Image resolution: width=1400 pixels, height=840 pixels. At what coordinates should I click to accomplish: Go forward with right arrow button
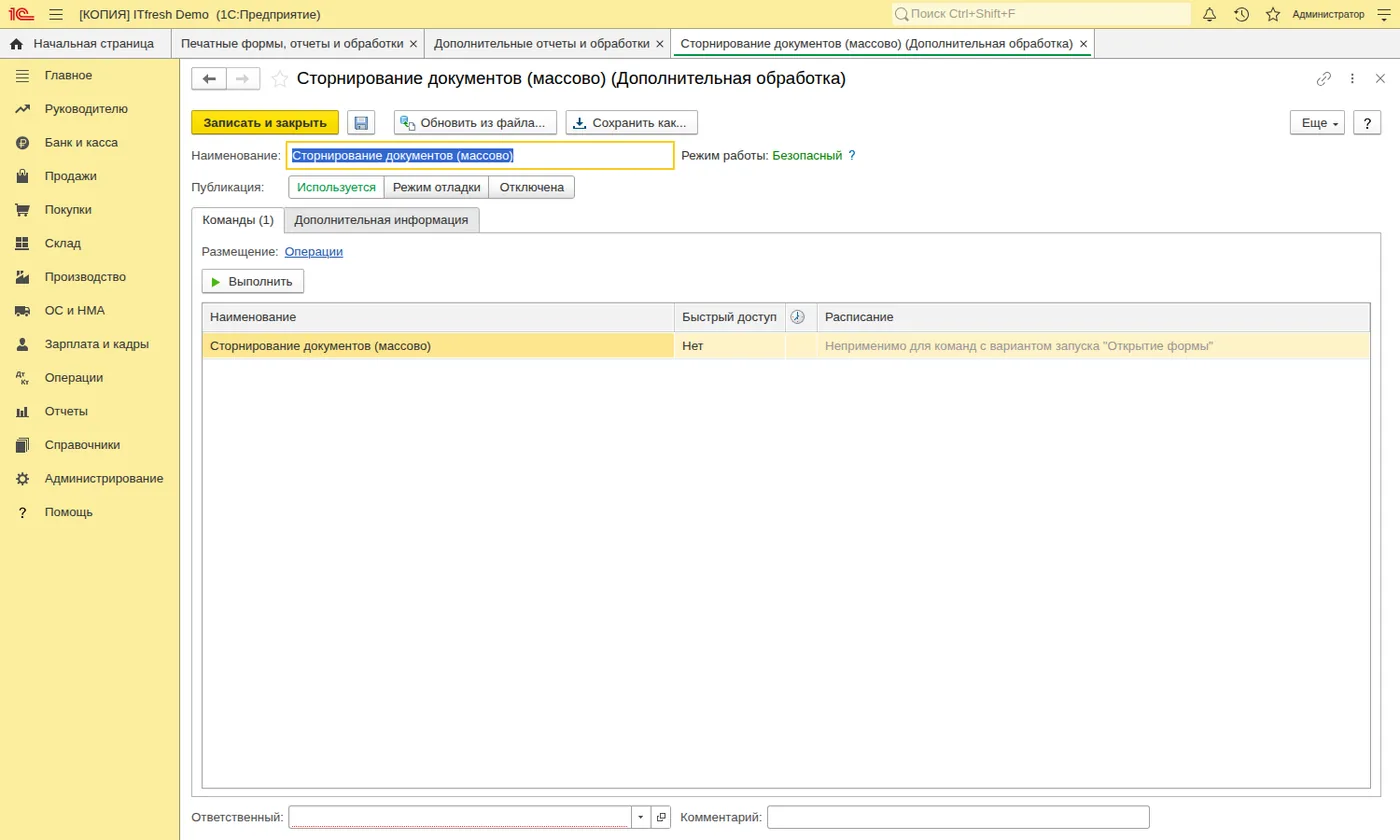click(243, 79)
